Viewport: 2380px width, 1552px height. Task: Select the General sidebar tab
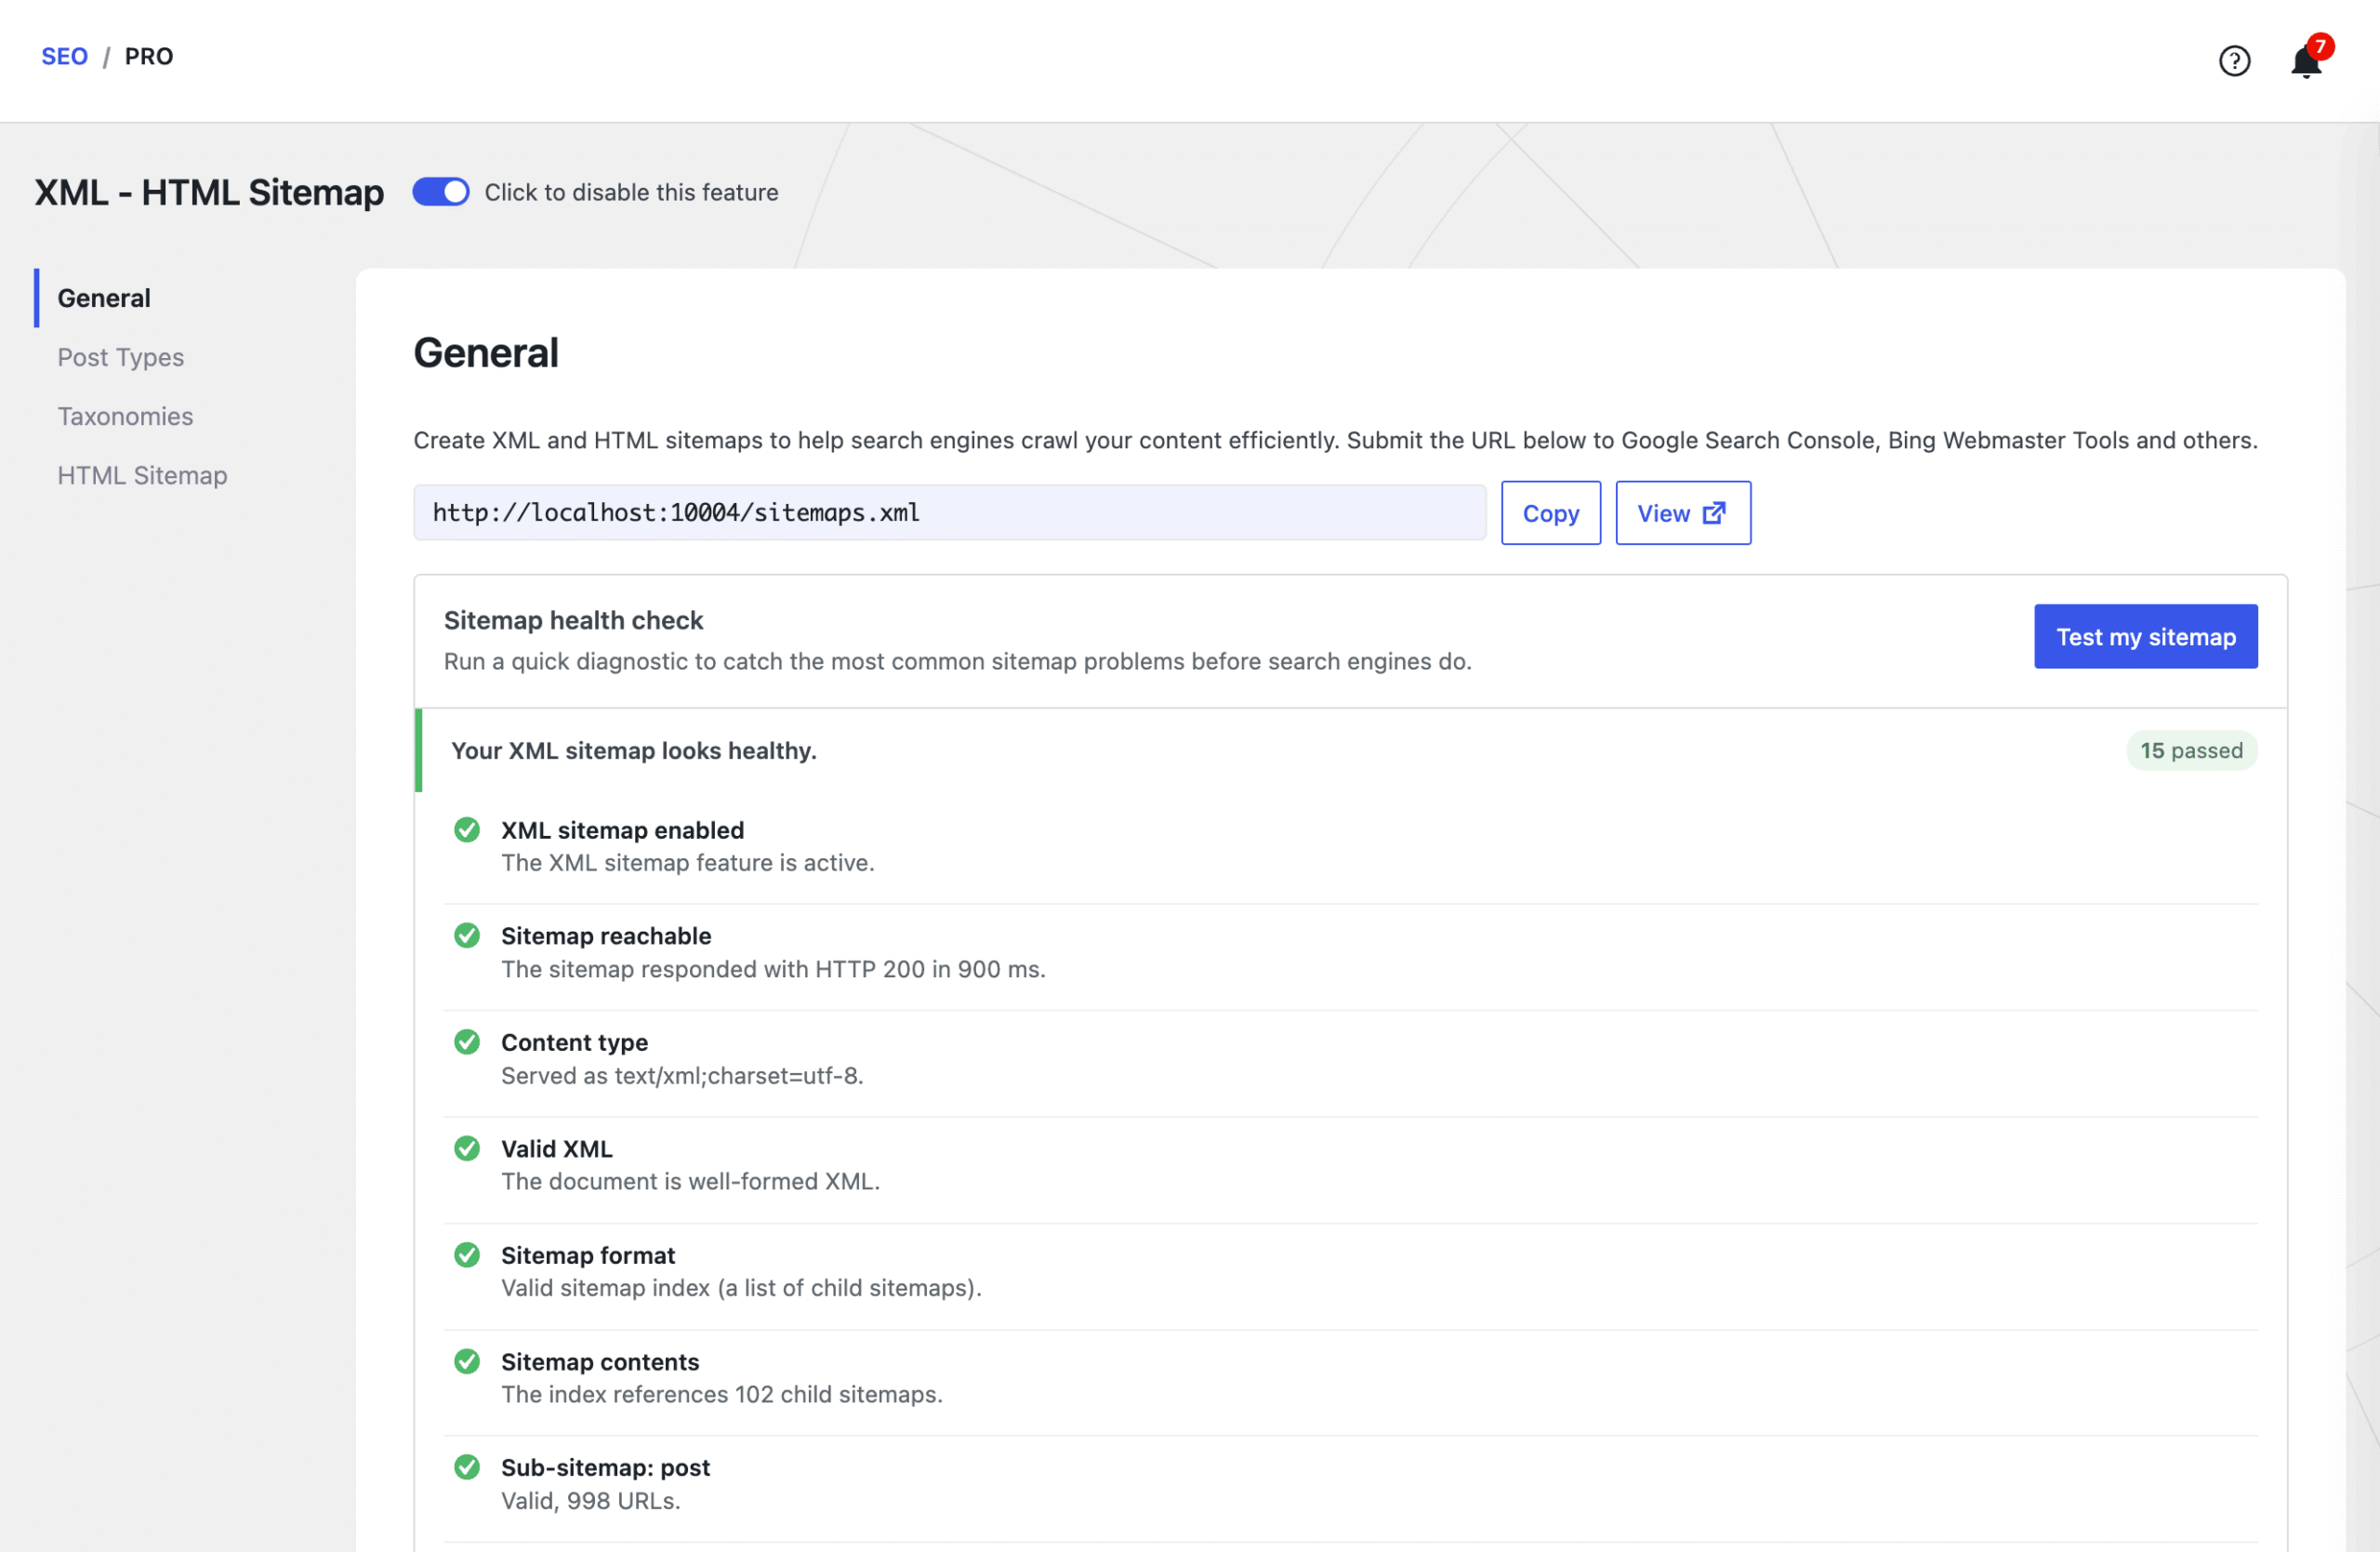104,298
